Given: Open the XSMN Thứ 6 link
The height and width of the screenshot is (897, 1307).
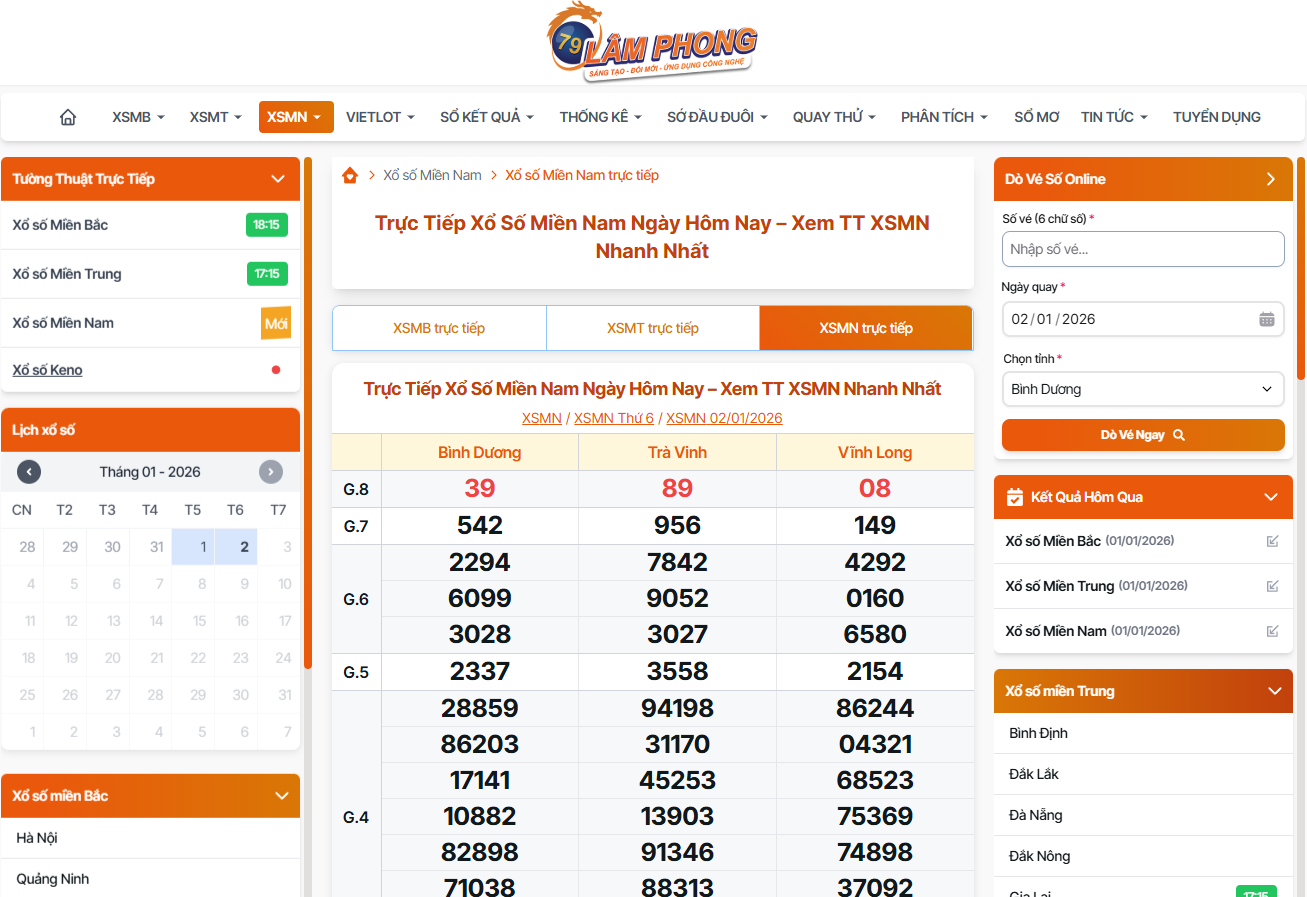Looking at the screenshot, I should point(613,418).
